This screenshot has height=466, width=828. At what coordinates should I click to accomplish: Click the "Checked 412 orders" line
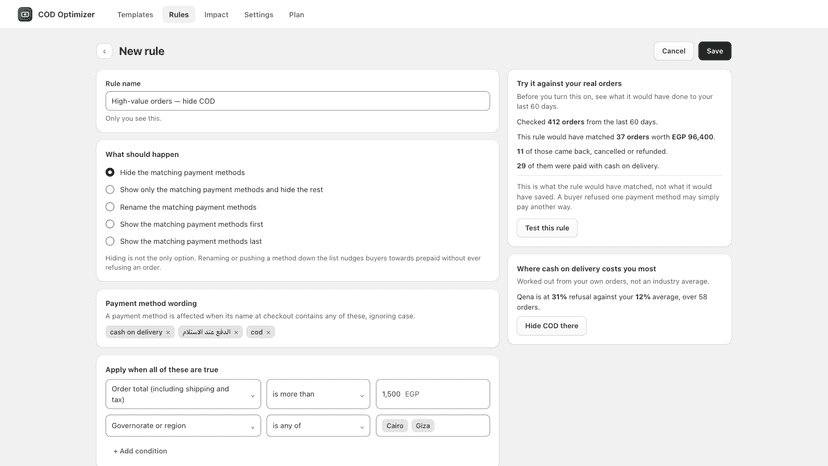click(587, 122)
